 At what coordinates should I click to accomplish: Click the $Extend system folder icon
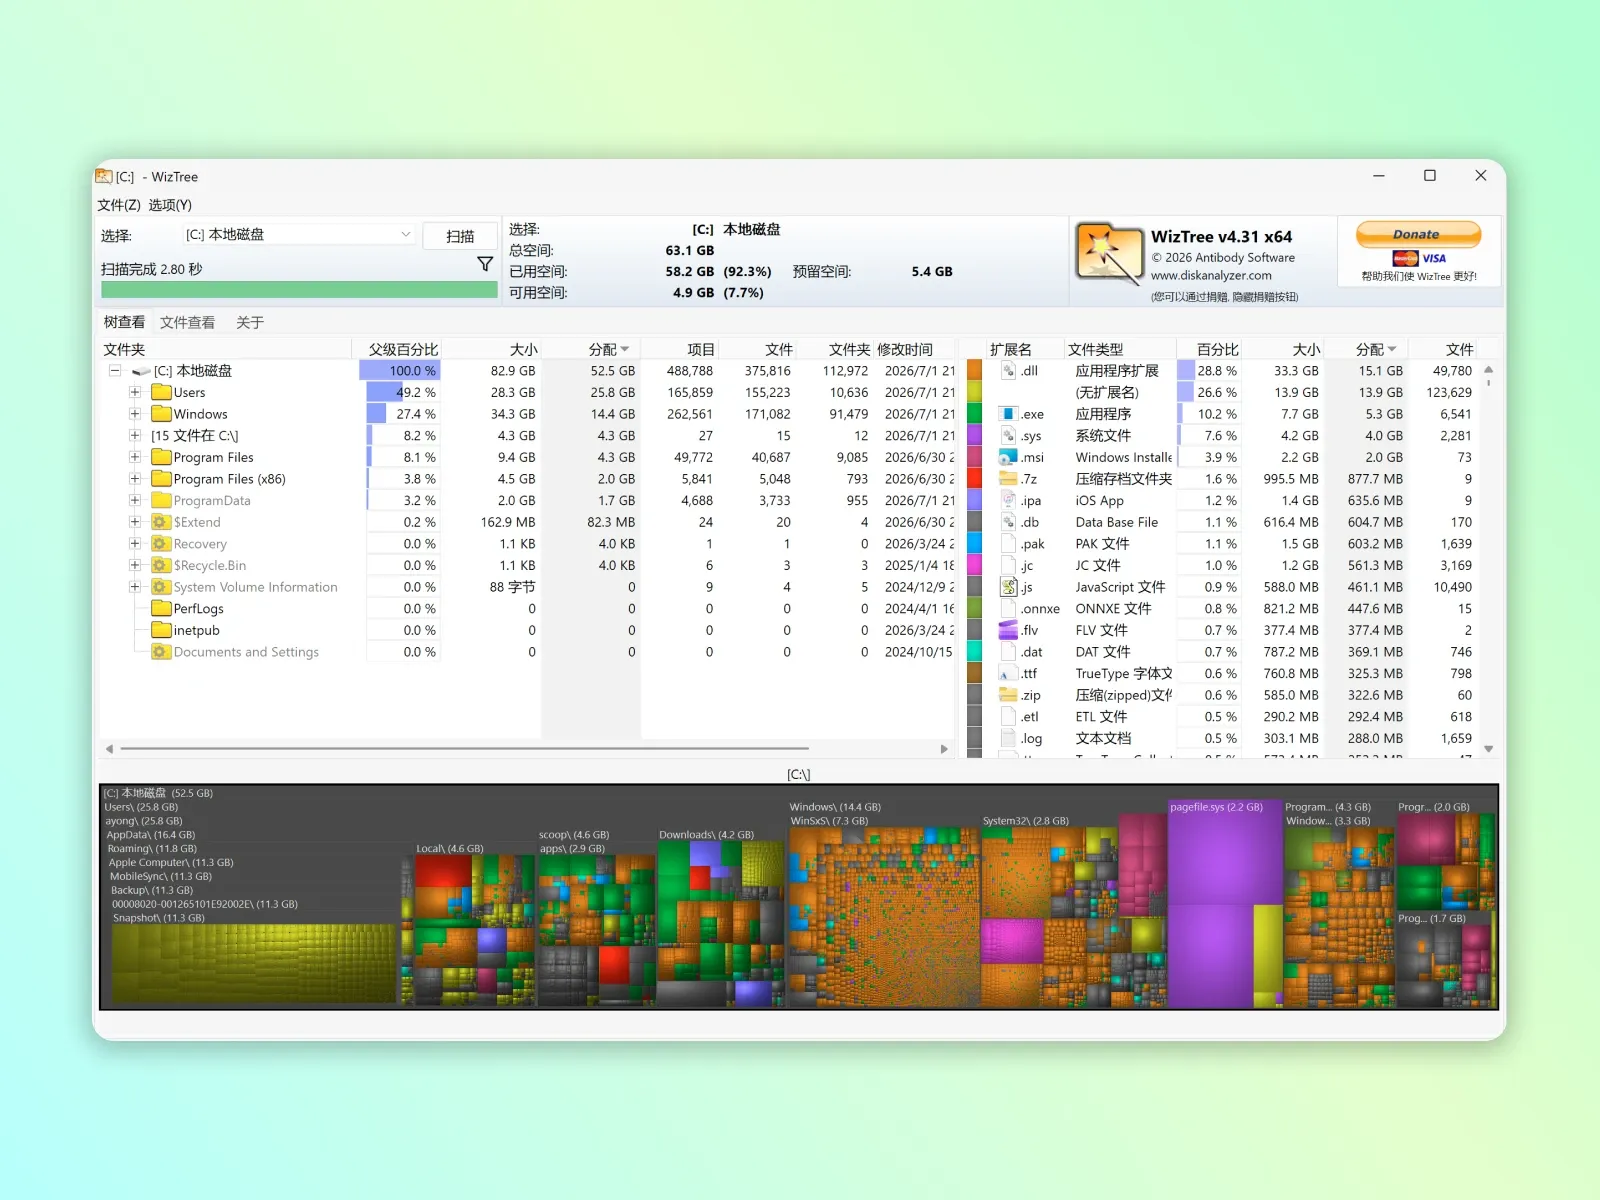pos(161,522)
